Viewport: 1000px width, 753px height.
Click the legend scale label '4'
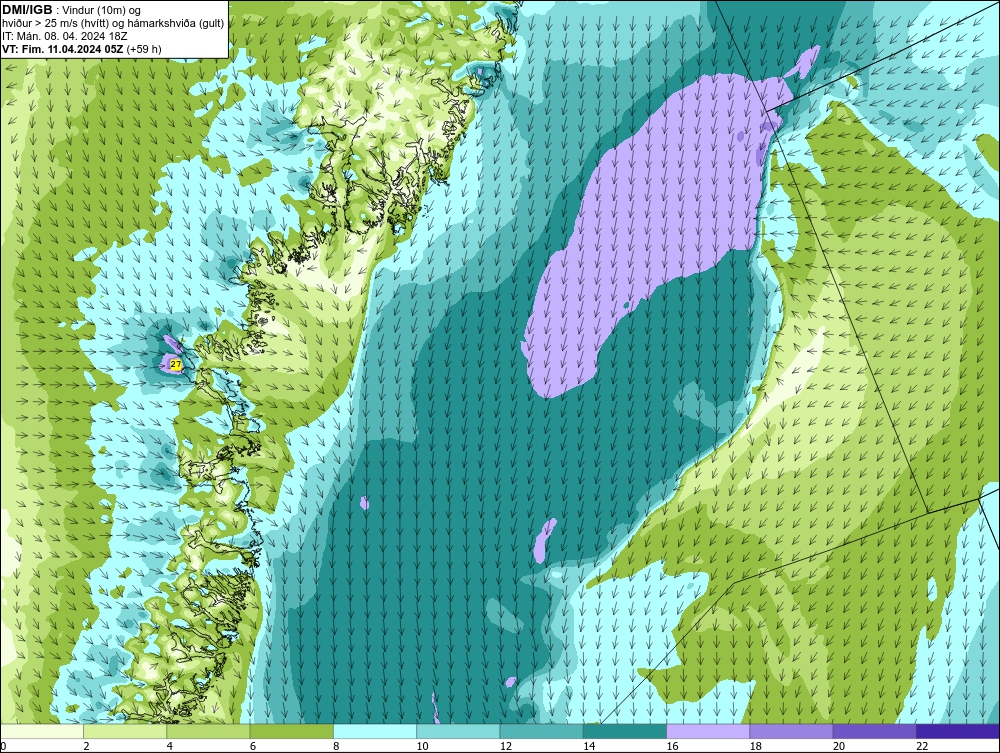(170, 747)
